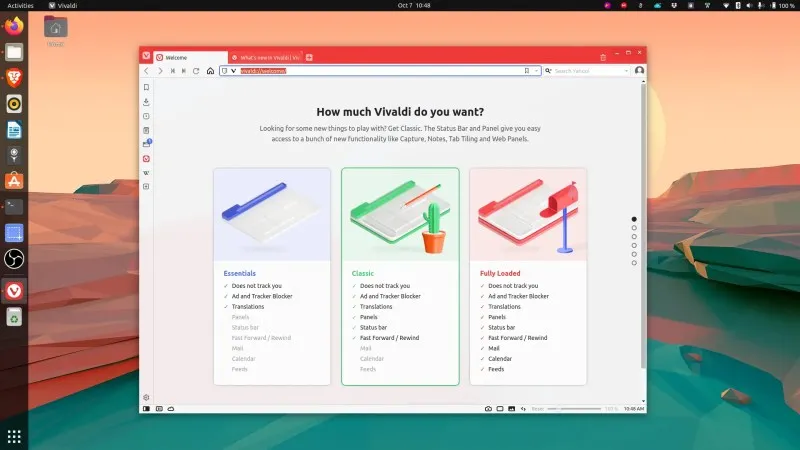Go forward with the forward arrow

(160, 71)
